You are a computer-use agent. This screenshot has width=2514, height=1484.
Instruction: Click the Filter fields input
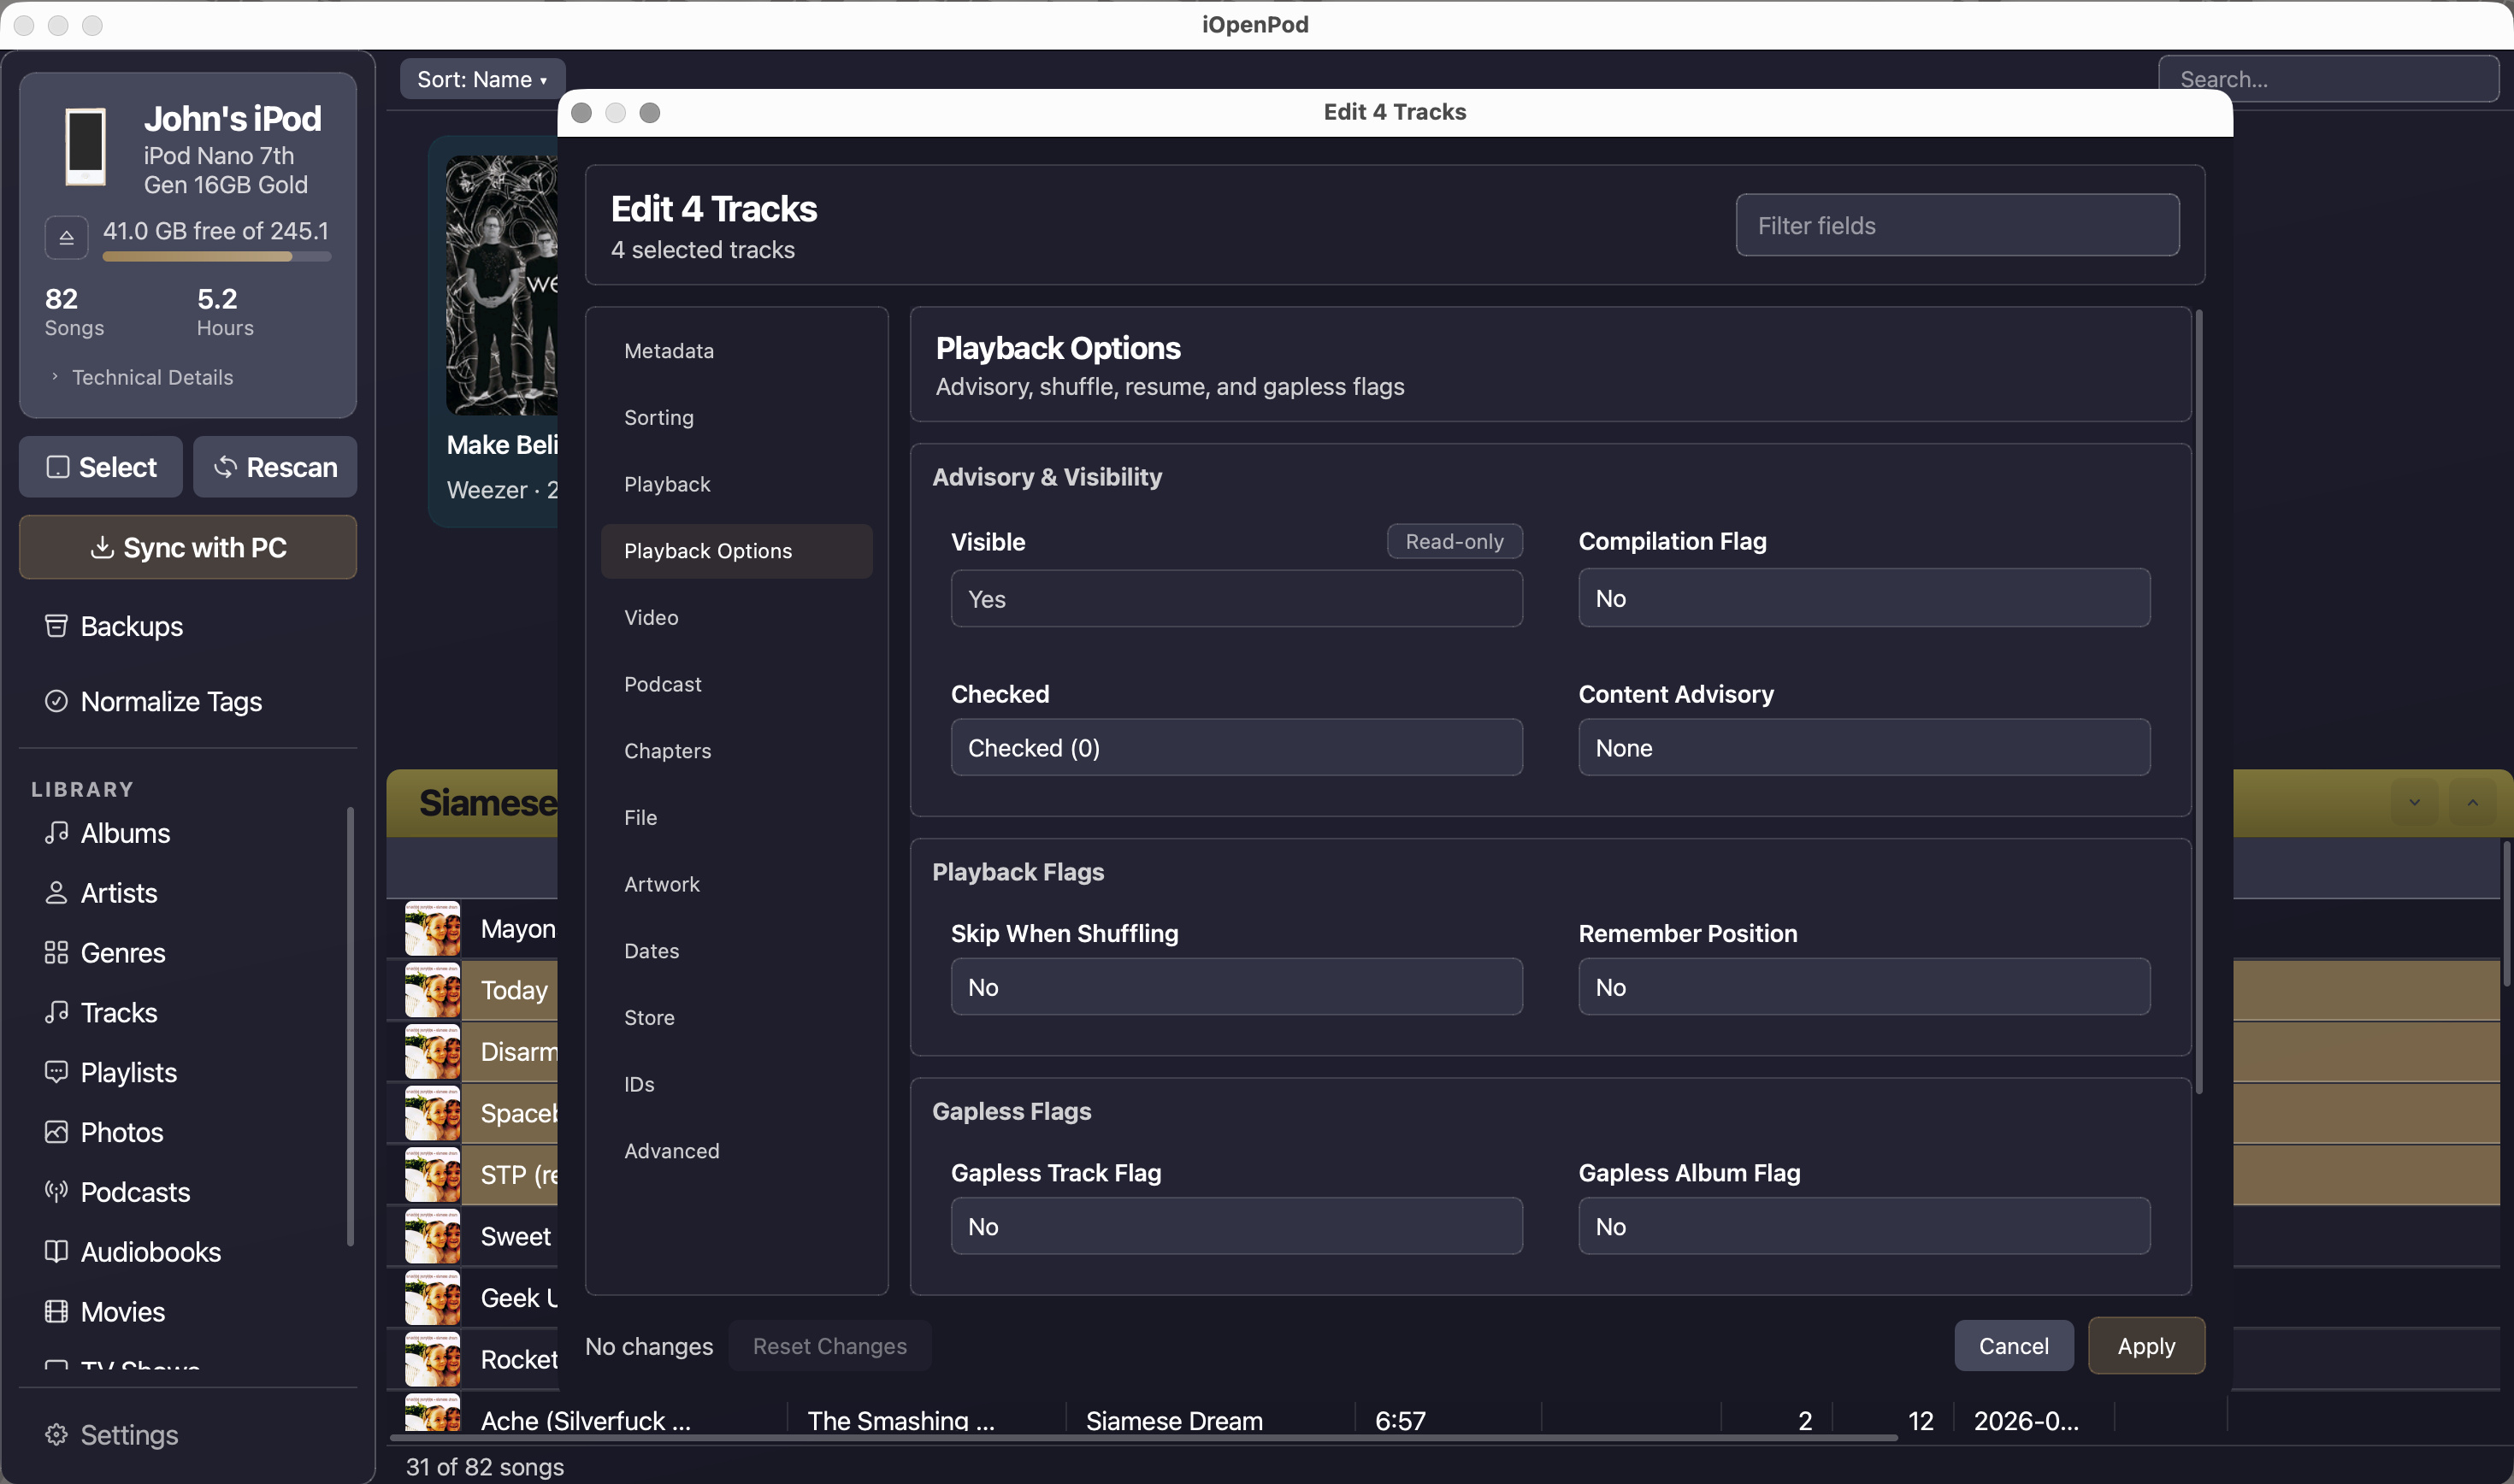[1957, 225]
